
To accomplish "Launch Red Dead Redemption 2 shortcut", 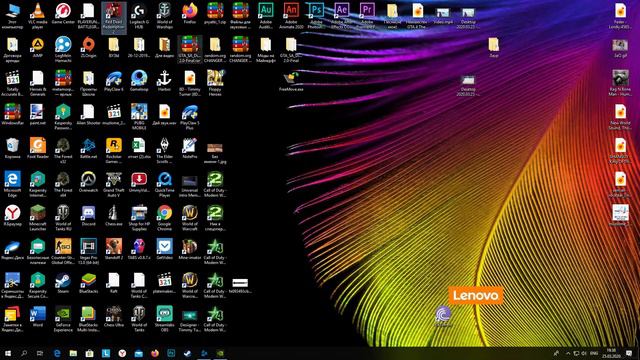I will [113, 18].
